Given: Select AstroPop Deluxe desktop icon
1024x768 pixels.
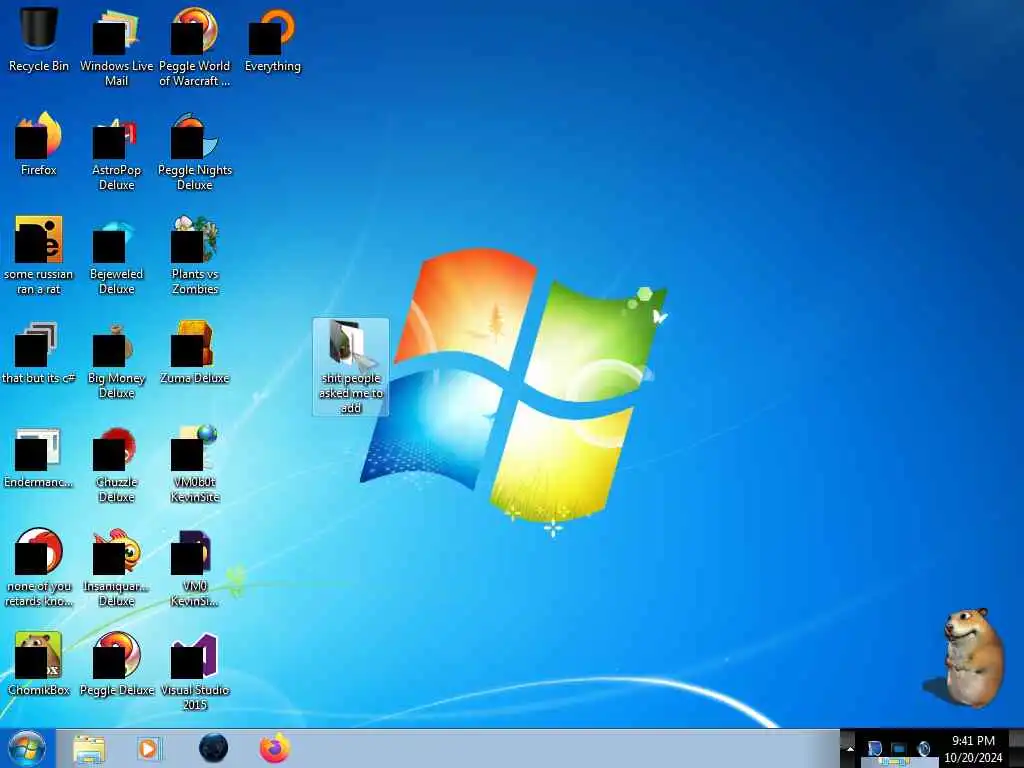Looking at the screenshot, I should click(116, 152).
